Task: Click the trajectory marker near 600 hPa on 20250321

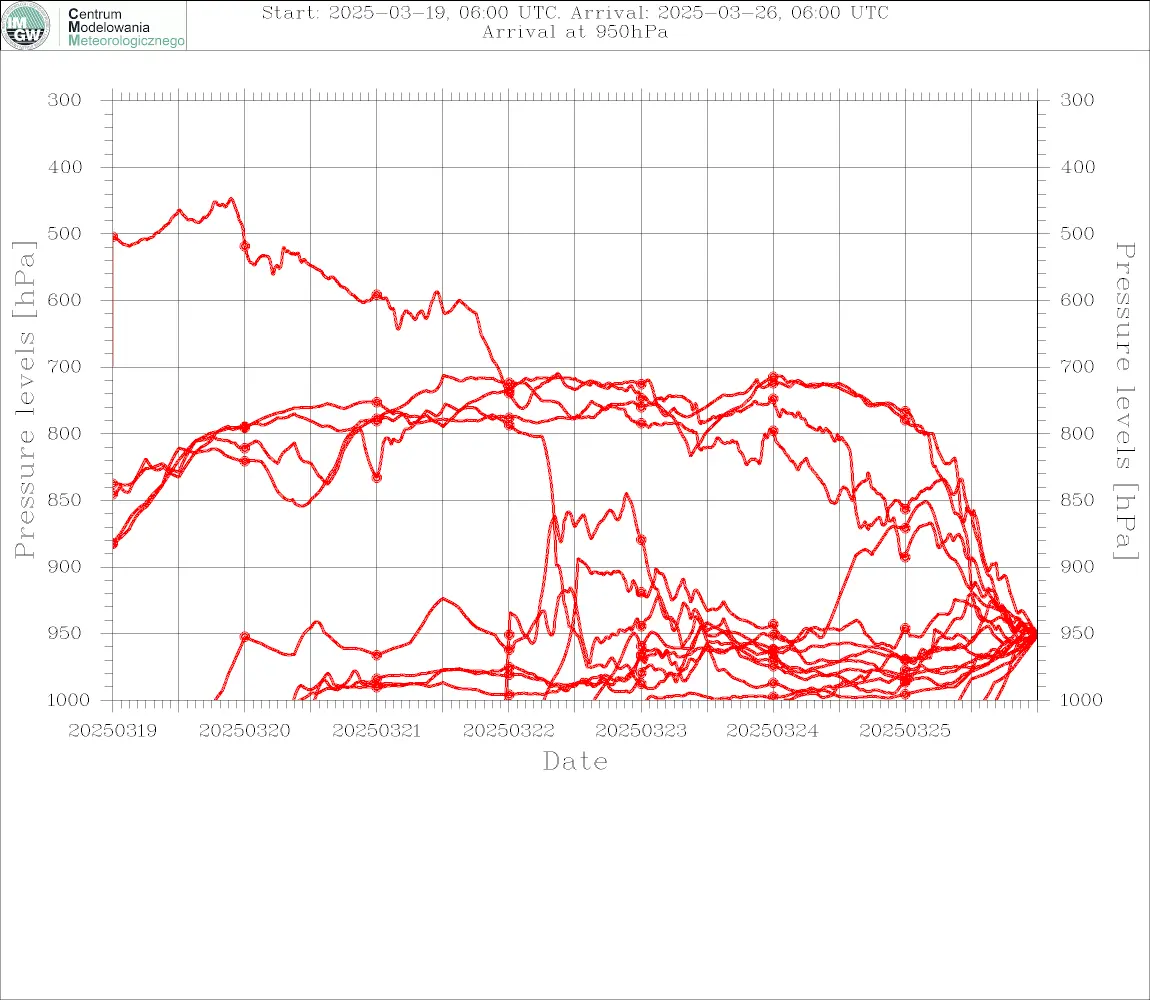Action: [377, 295]
